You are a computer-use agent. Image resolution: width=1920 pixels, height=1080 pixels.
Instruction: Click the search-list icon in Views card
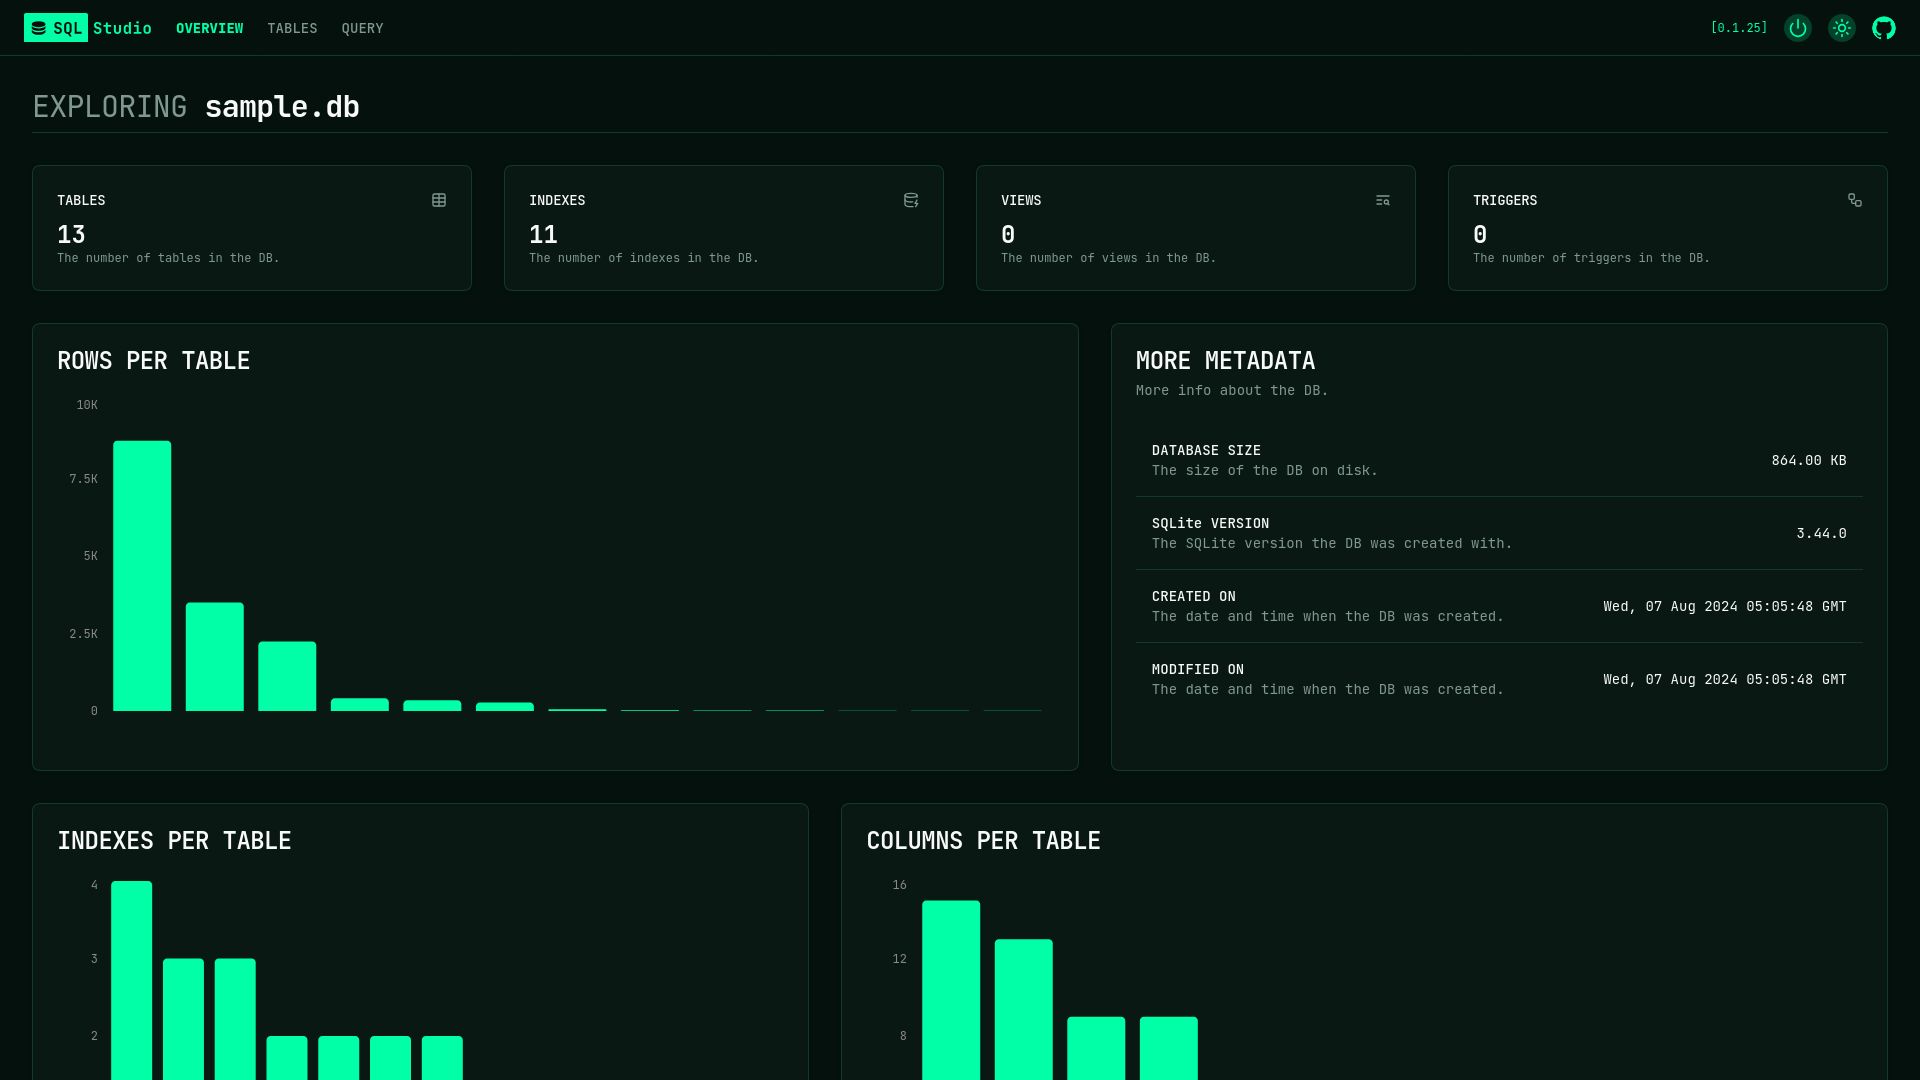click(1383, 200)
